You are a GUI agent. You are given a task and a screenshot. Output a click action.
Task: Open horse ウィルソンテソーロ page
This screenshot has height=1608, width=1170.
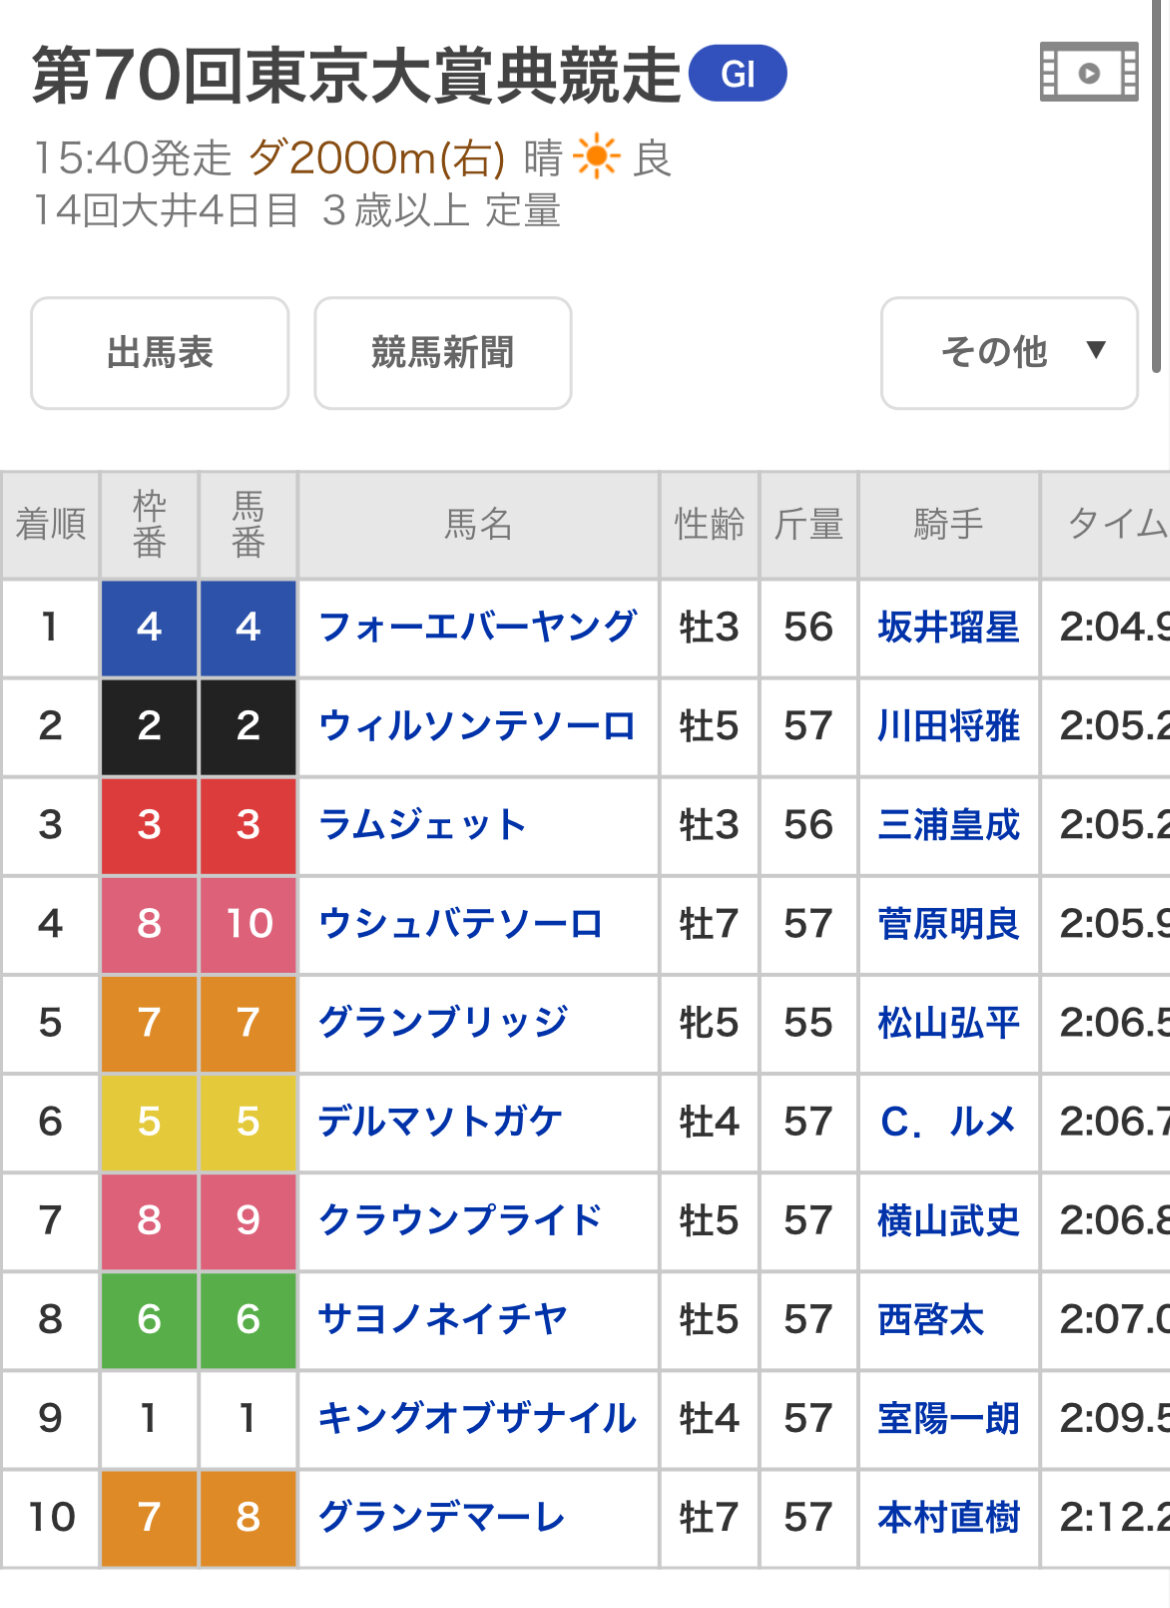point(476,726)
